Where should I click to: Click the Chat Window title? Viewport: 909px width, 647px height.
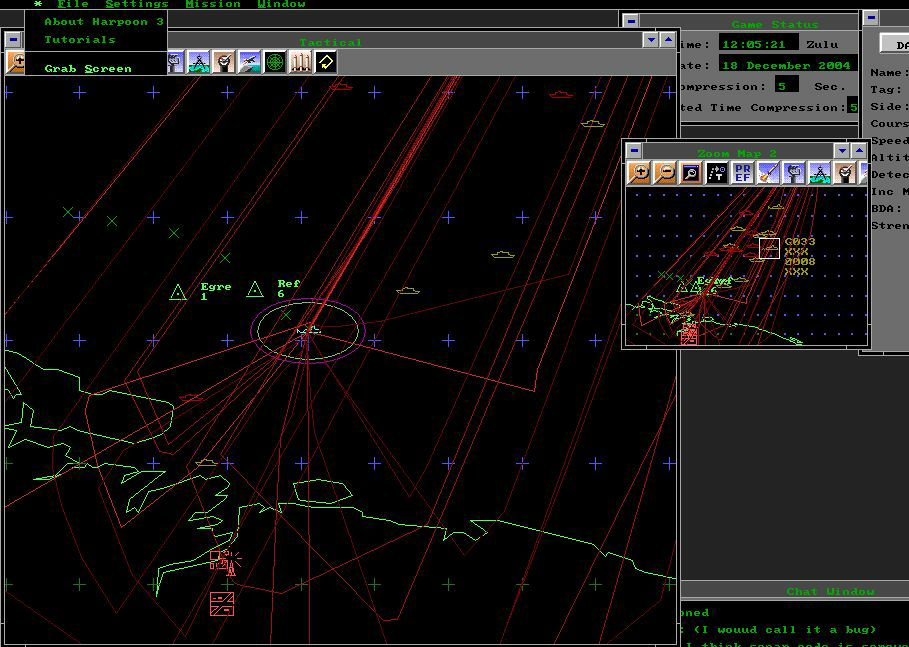[830, 591]
